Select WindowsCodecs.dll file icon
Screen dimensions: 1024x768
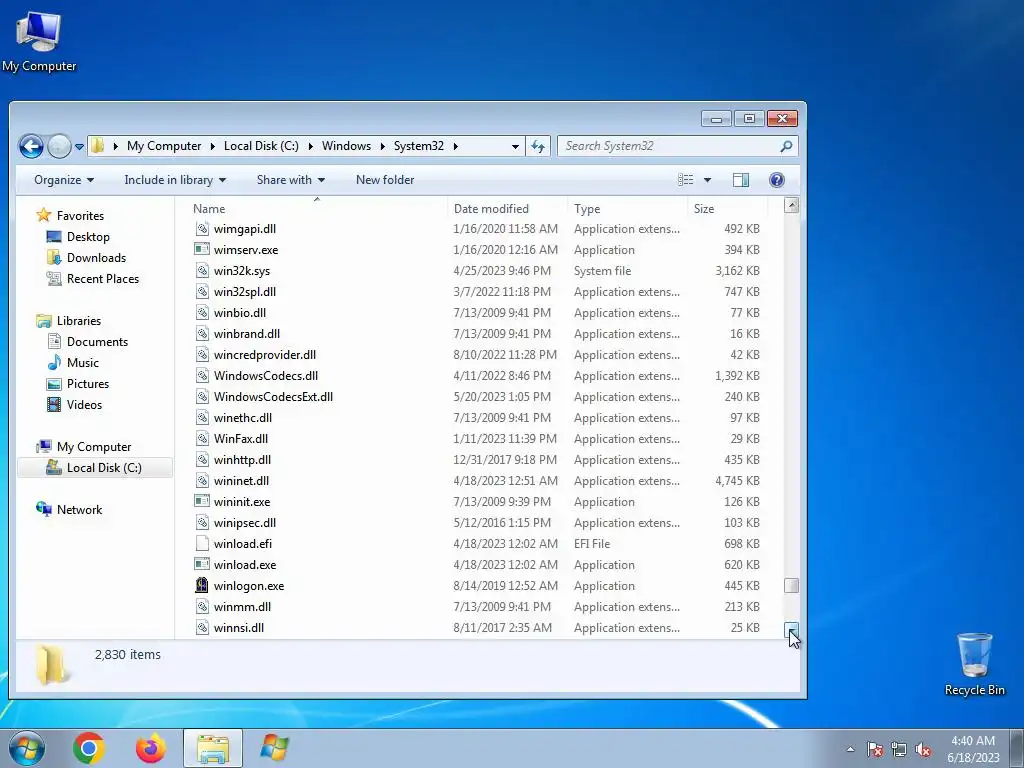202,376
